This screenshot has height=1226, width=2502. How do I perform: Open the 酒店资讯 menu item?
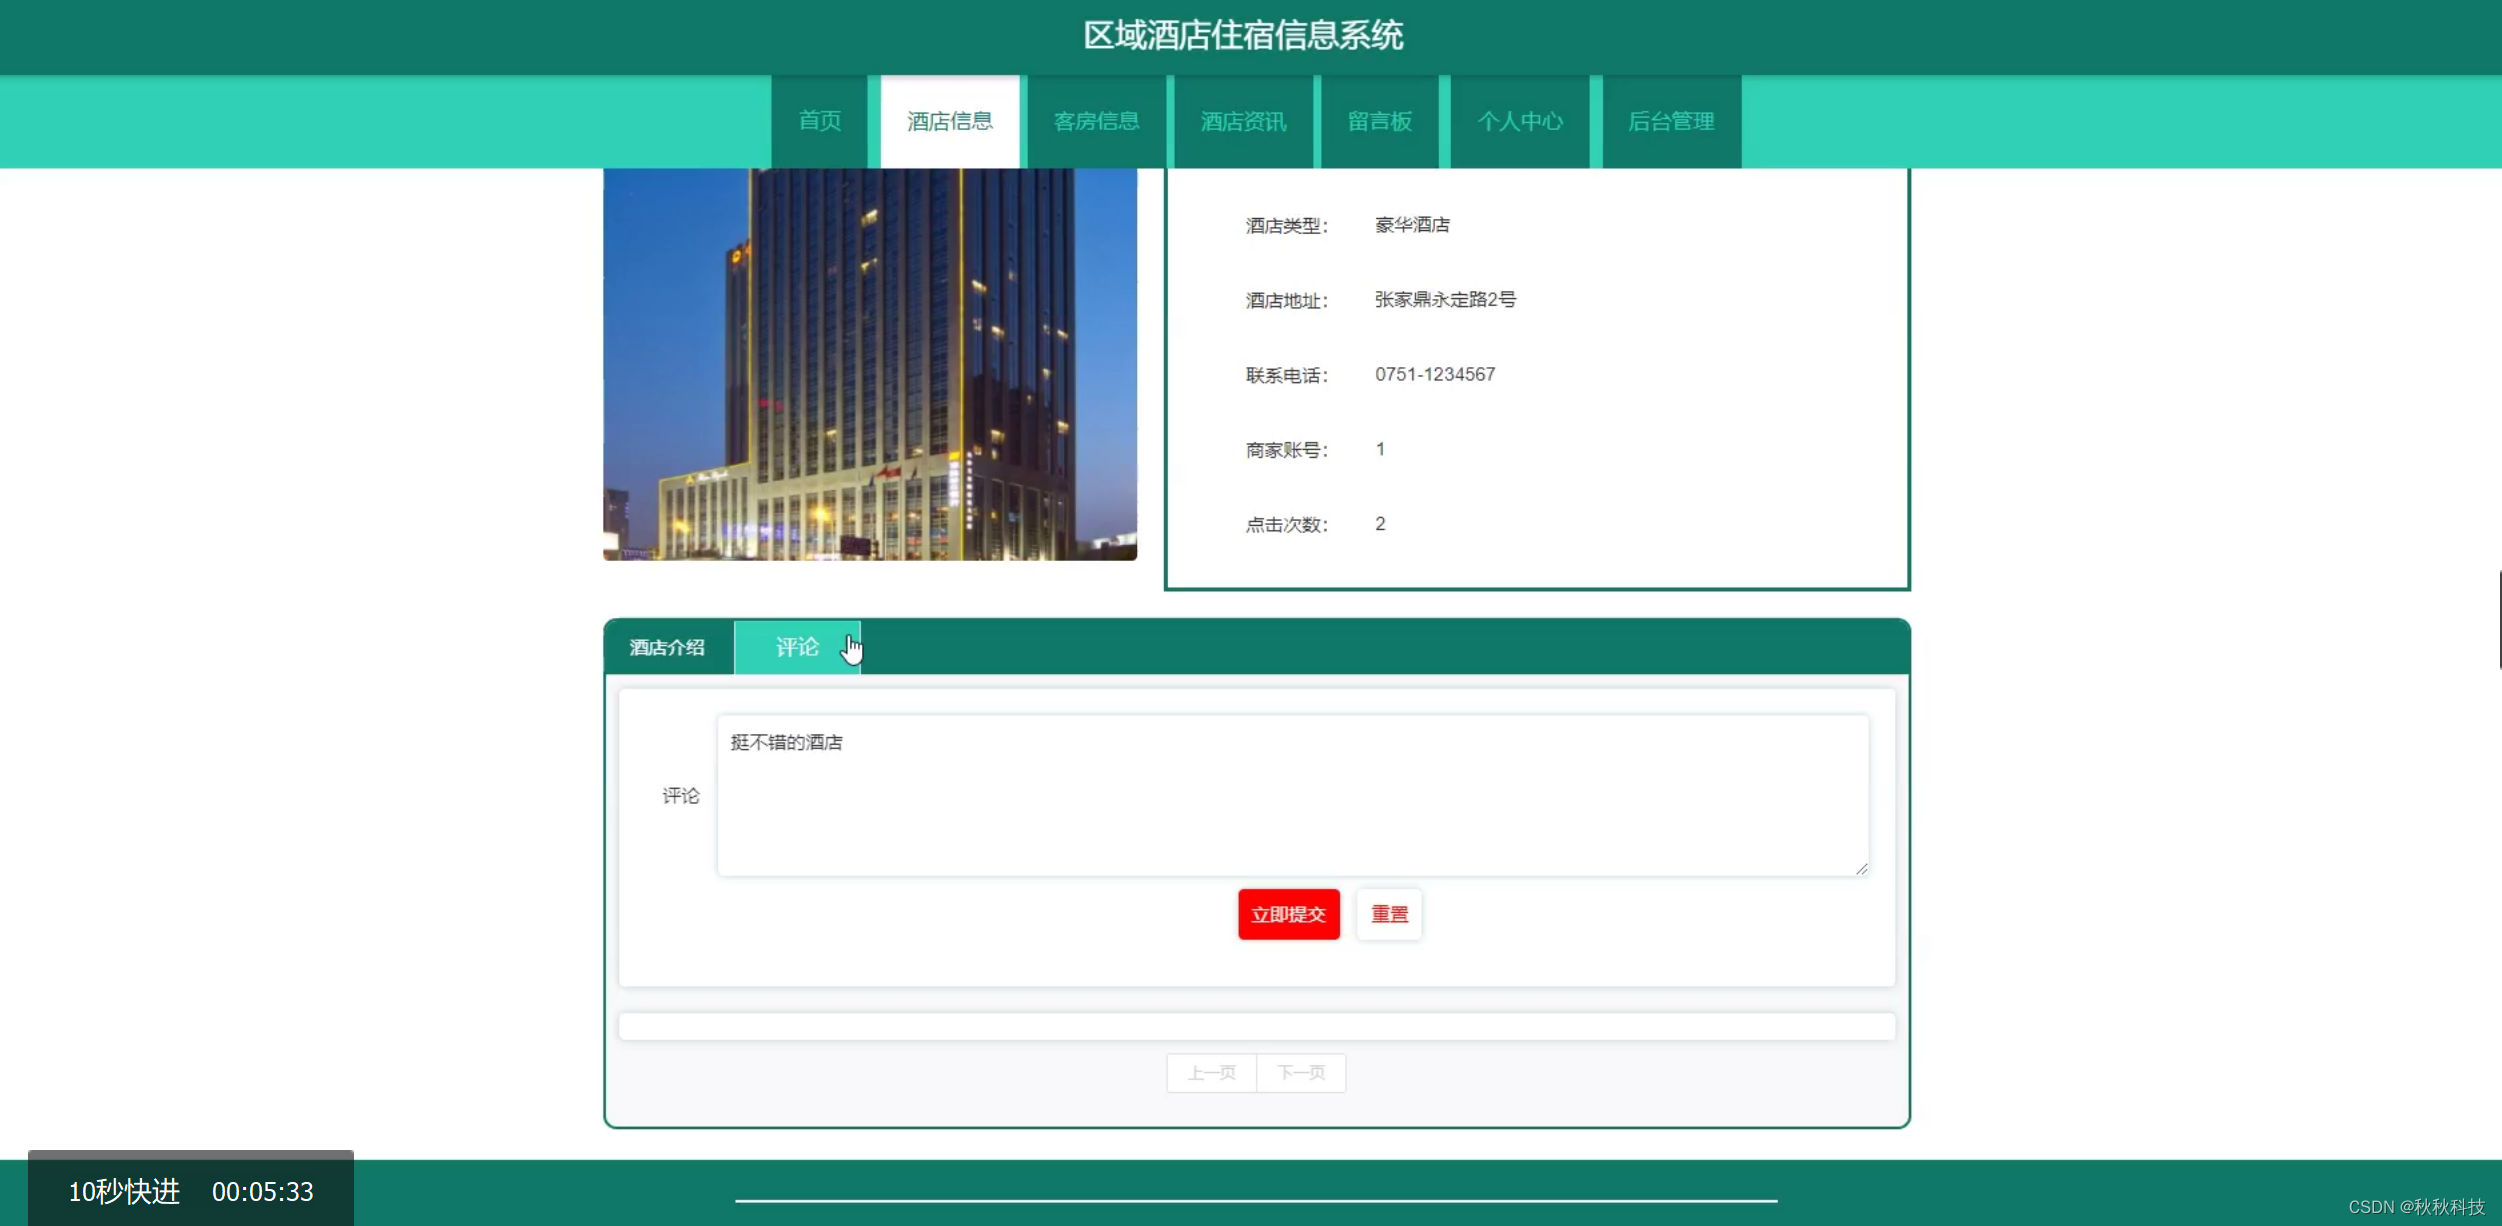pos(1243,121)
